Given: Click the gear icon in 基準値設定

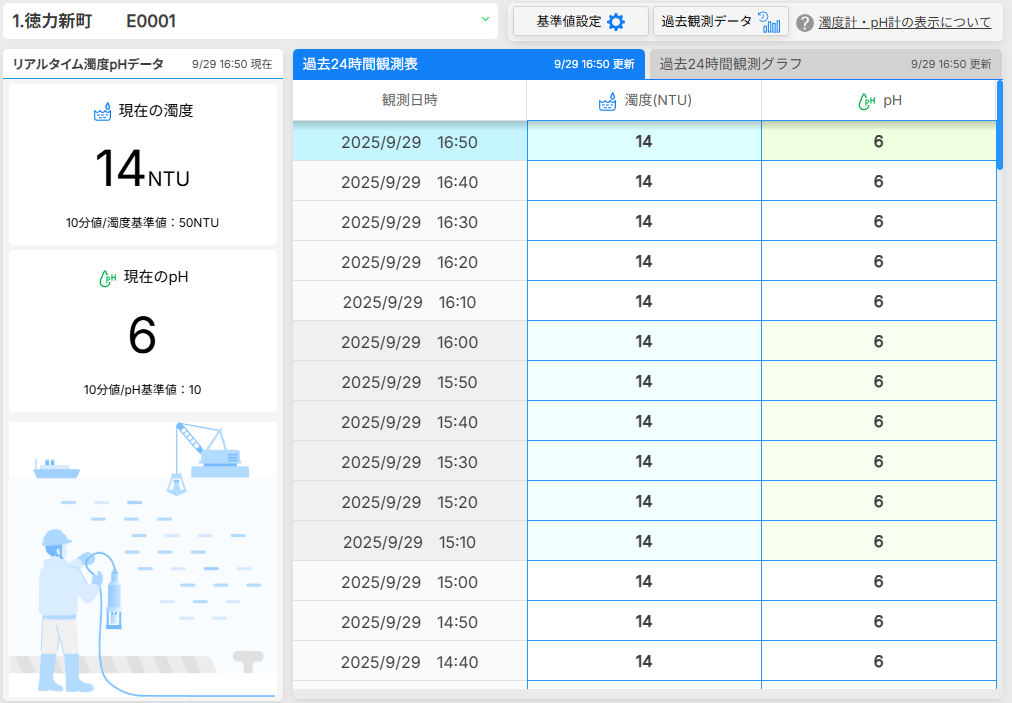Looking at the screenshot, I should point(616,22).
